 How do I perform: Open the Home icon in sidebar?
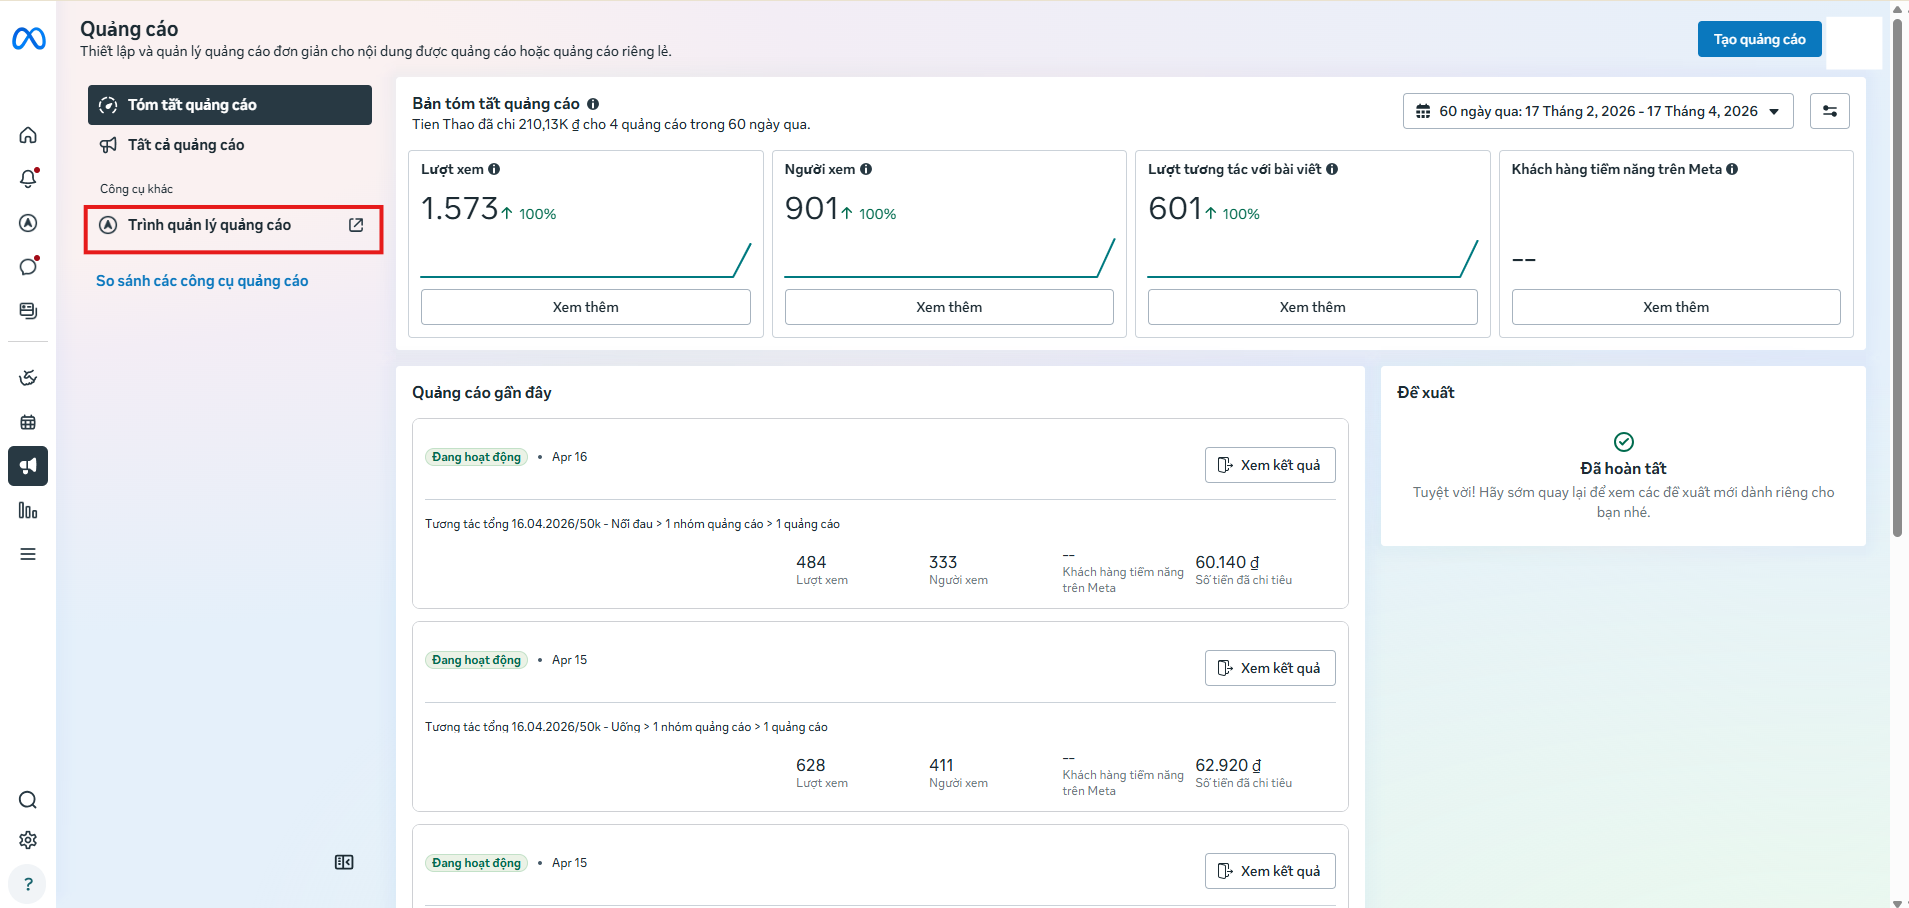point(28,135)
